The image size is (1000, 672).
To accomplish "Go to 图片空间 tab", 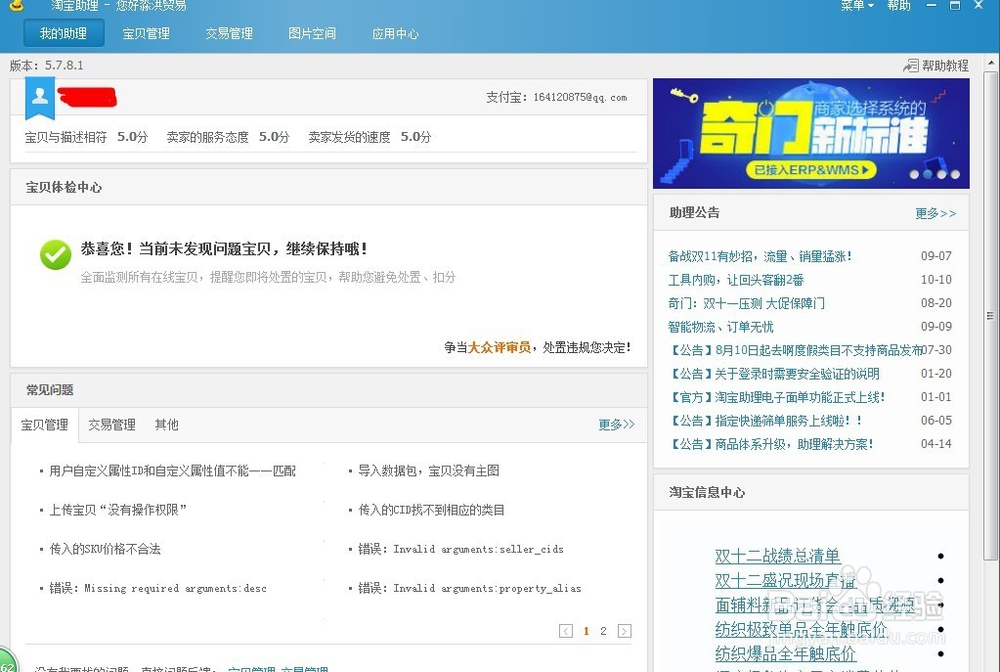I will pyautogui.click(x=312, y=33).
